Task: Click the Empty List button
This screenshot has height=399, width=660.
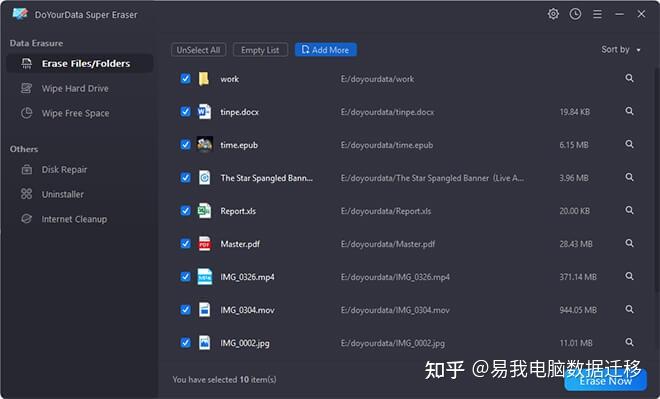Action: click(260, 50)
